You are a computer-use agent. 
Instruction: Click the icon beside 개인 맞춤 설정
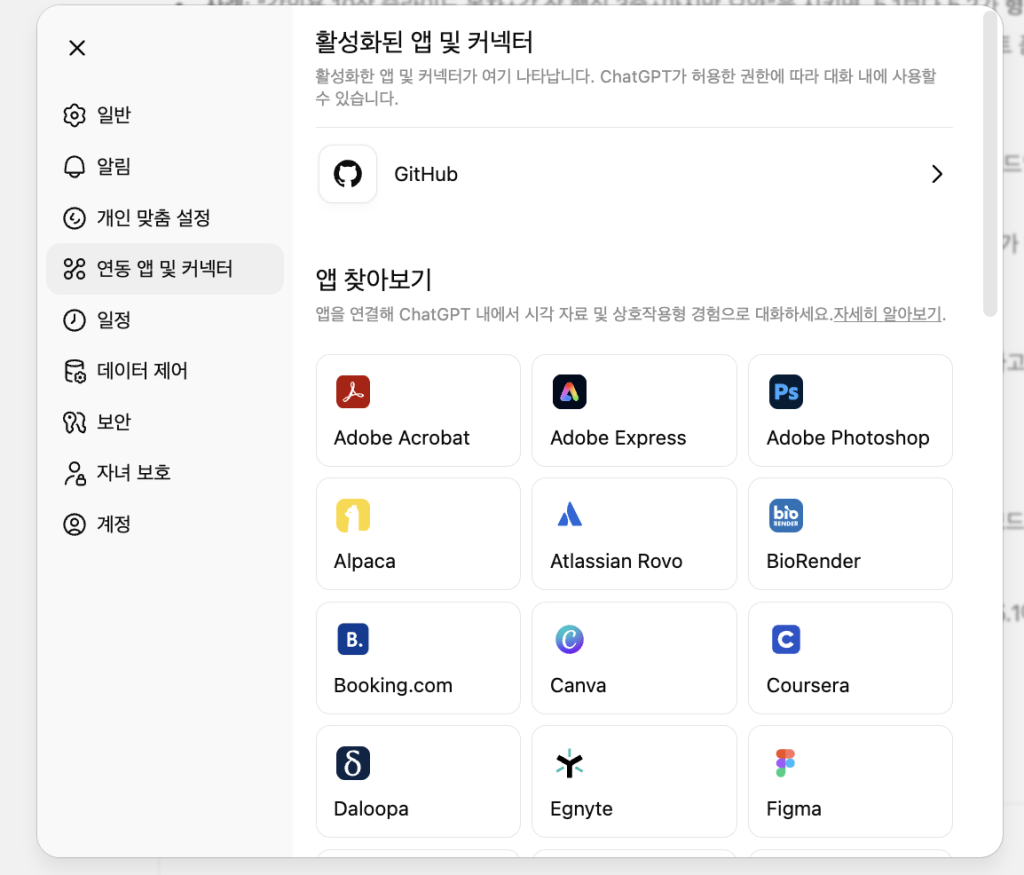pyautogui.click(x=74, y=217)
